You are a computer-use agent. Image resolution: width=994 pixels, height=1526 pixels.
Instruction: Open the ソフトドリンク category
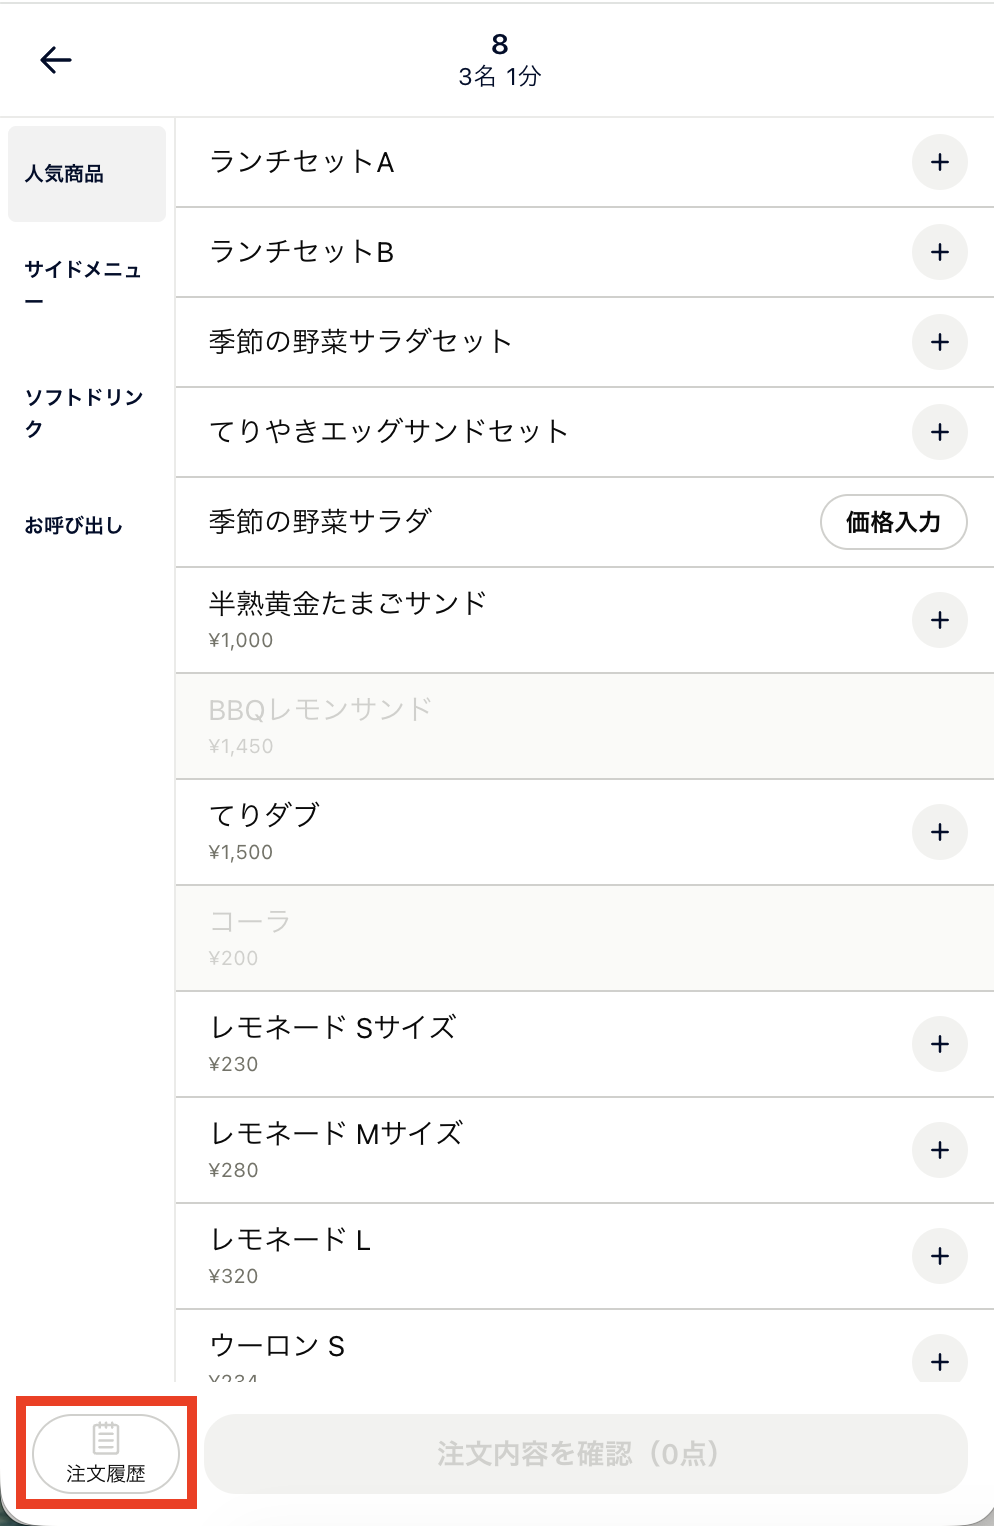(x=84, y=413)
